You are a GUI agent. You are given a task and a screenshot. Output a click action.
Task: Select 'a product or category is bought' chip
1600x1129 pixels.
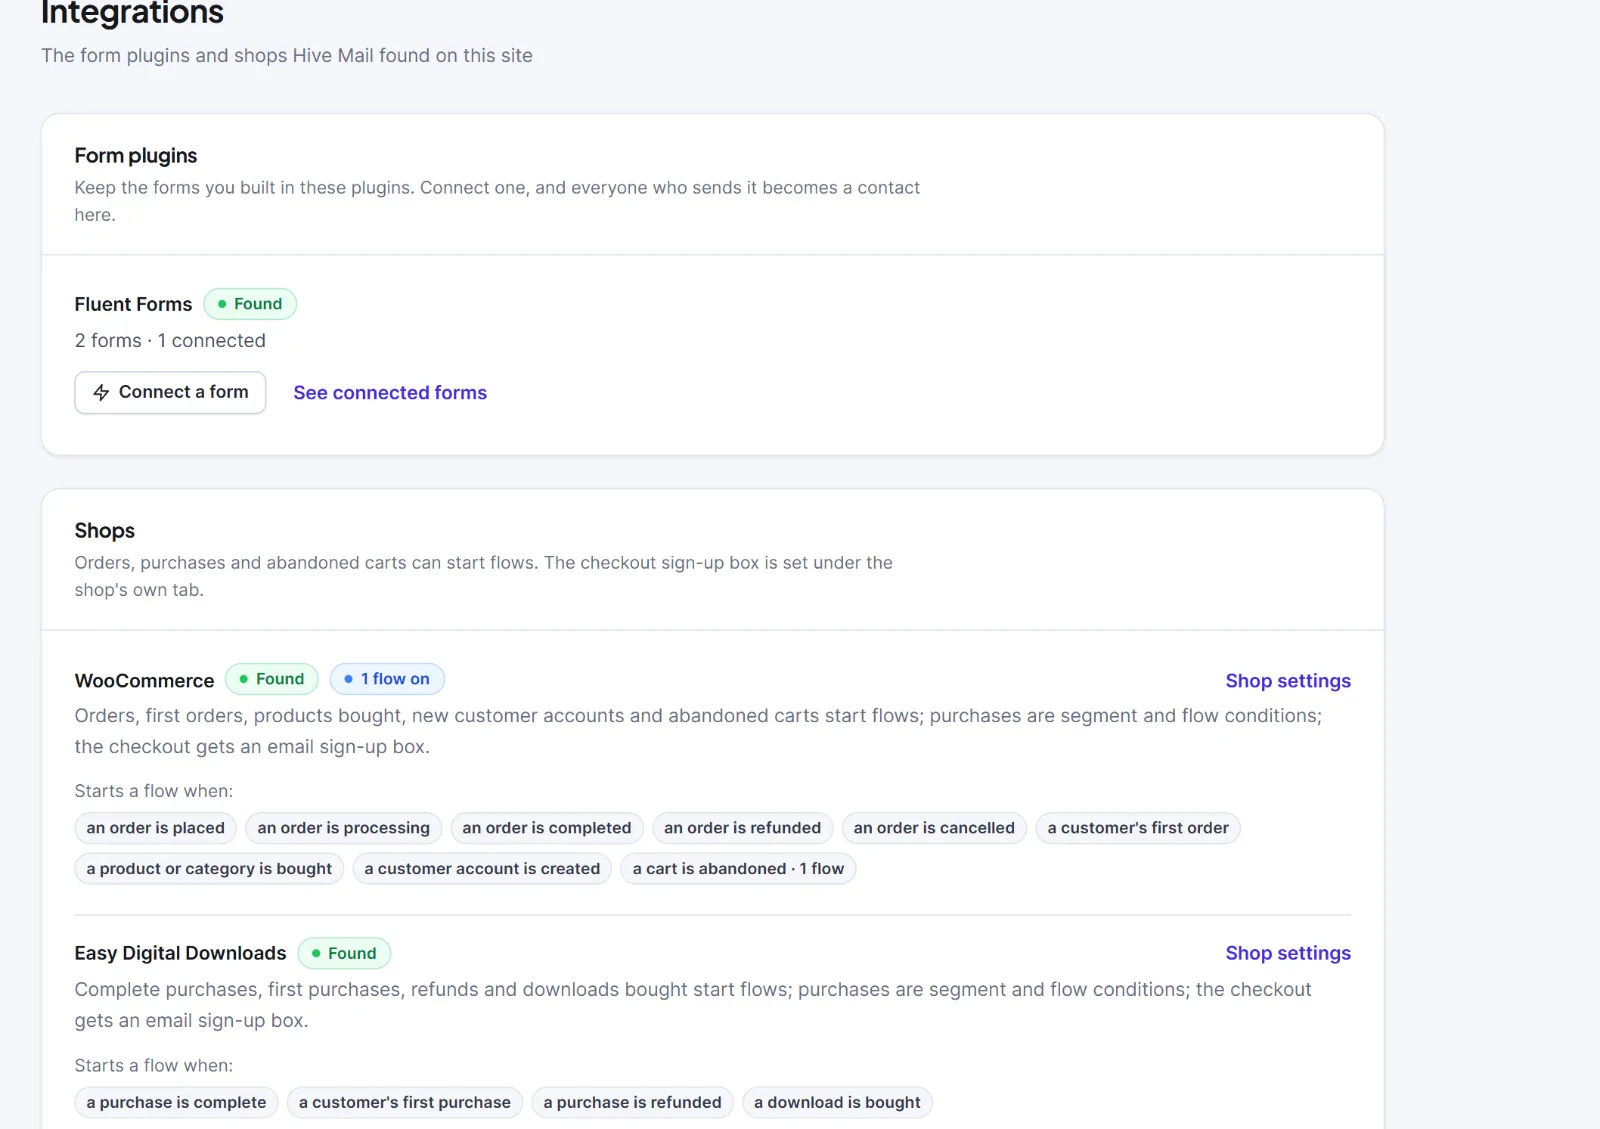tap(209, 869)
